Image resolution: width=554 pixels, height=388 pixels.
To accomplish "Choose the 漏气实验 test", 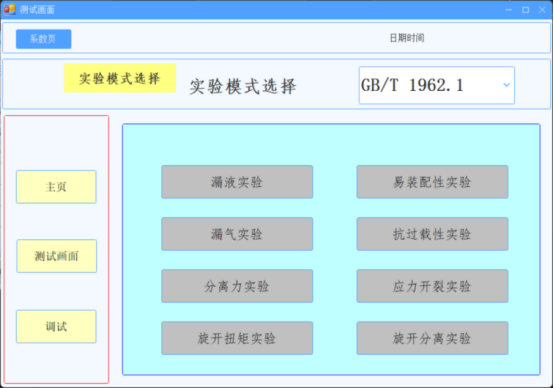I will point(237,234).
